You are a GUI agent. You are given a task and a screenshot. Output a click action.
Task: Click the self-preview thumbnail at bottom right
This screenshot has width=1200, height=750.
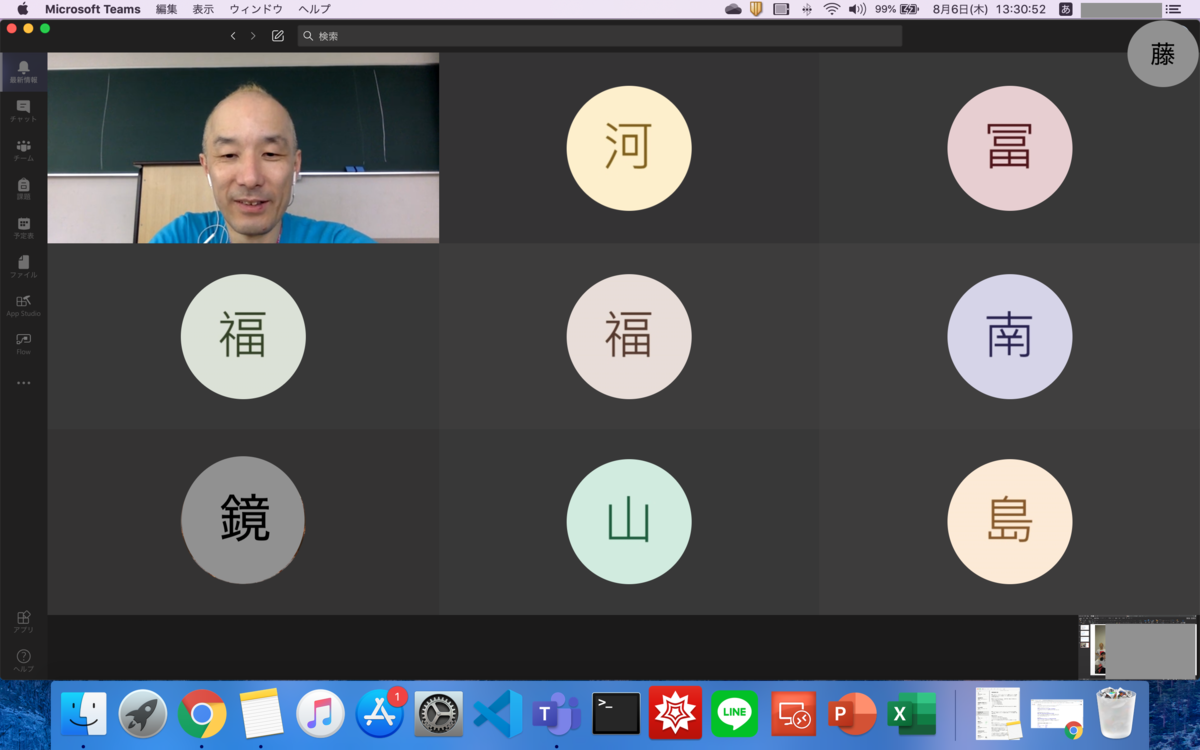[x=1138, y=648]
